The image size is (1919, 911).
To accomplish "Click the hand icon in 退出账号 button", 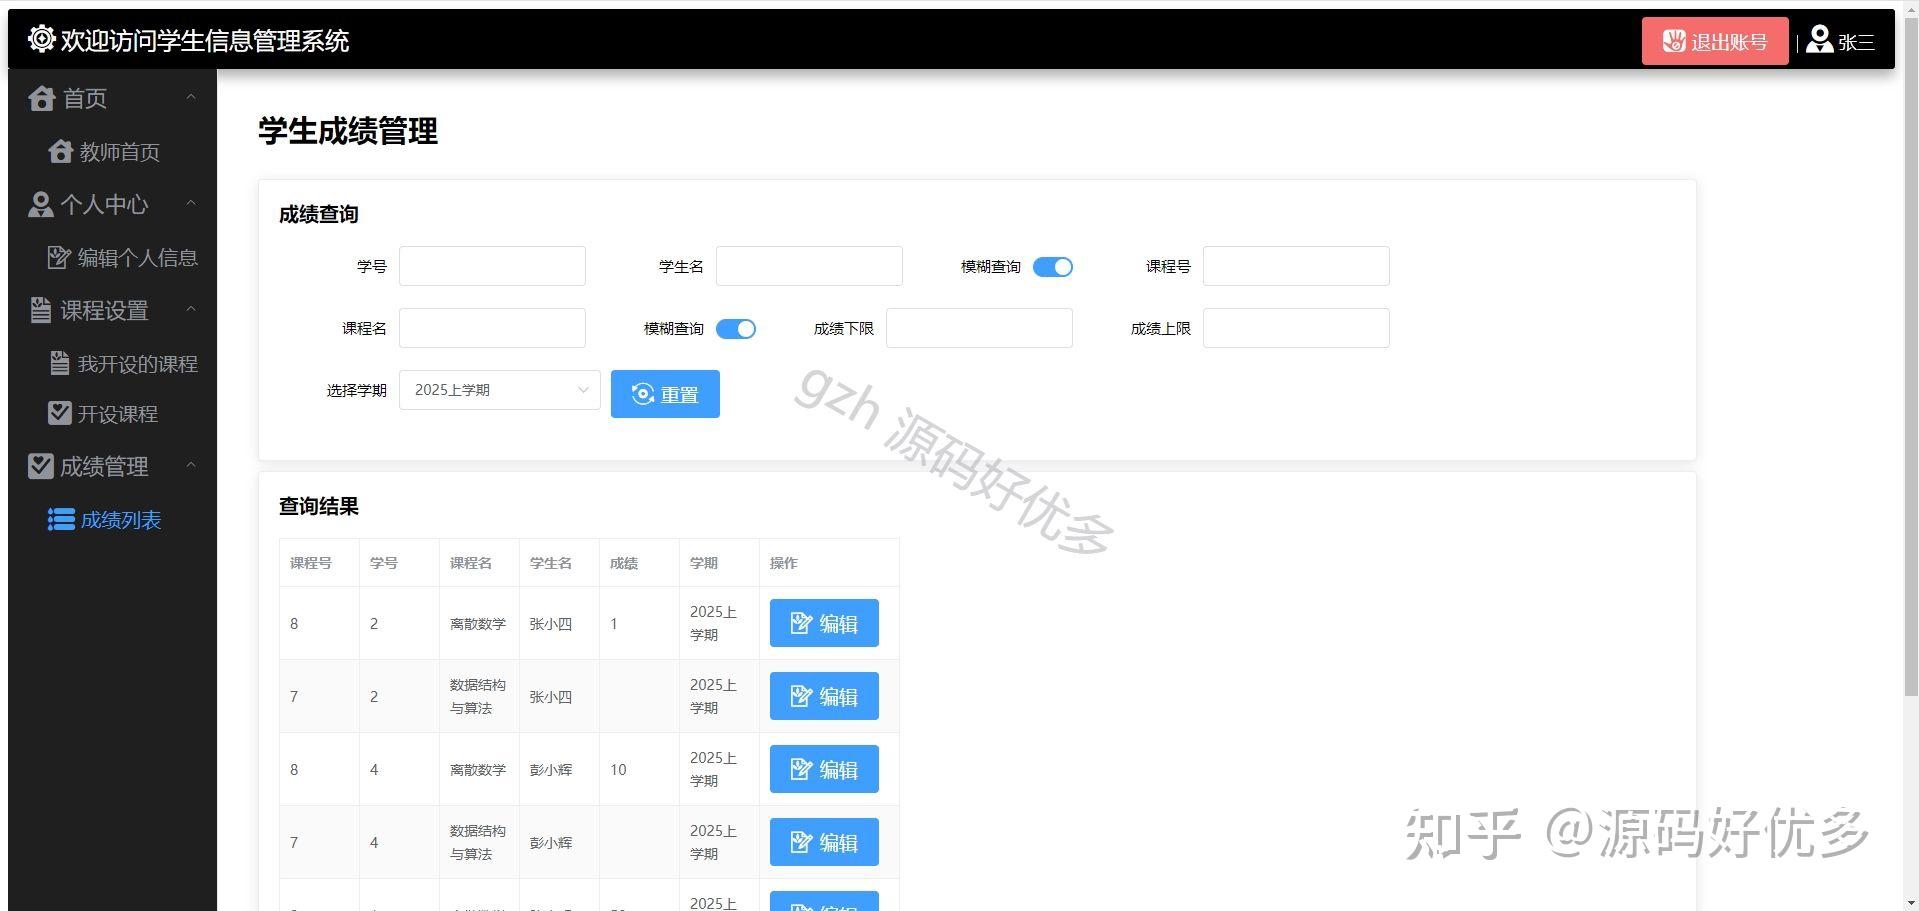I will 1674,41.
